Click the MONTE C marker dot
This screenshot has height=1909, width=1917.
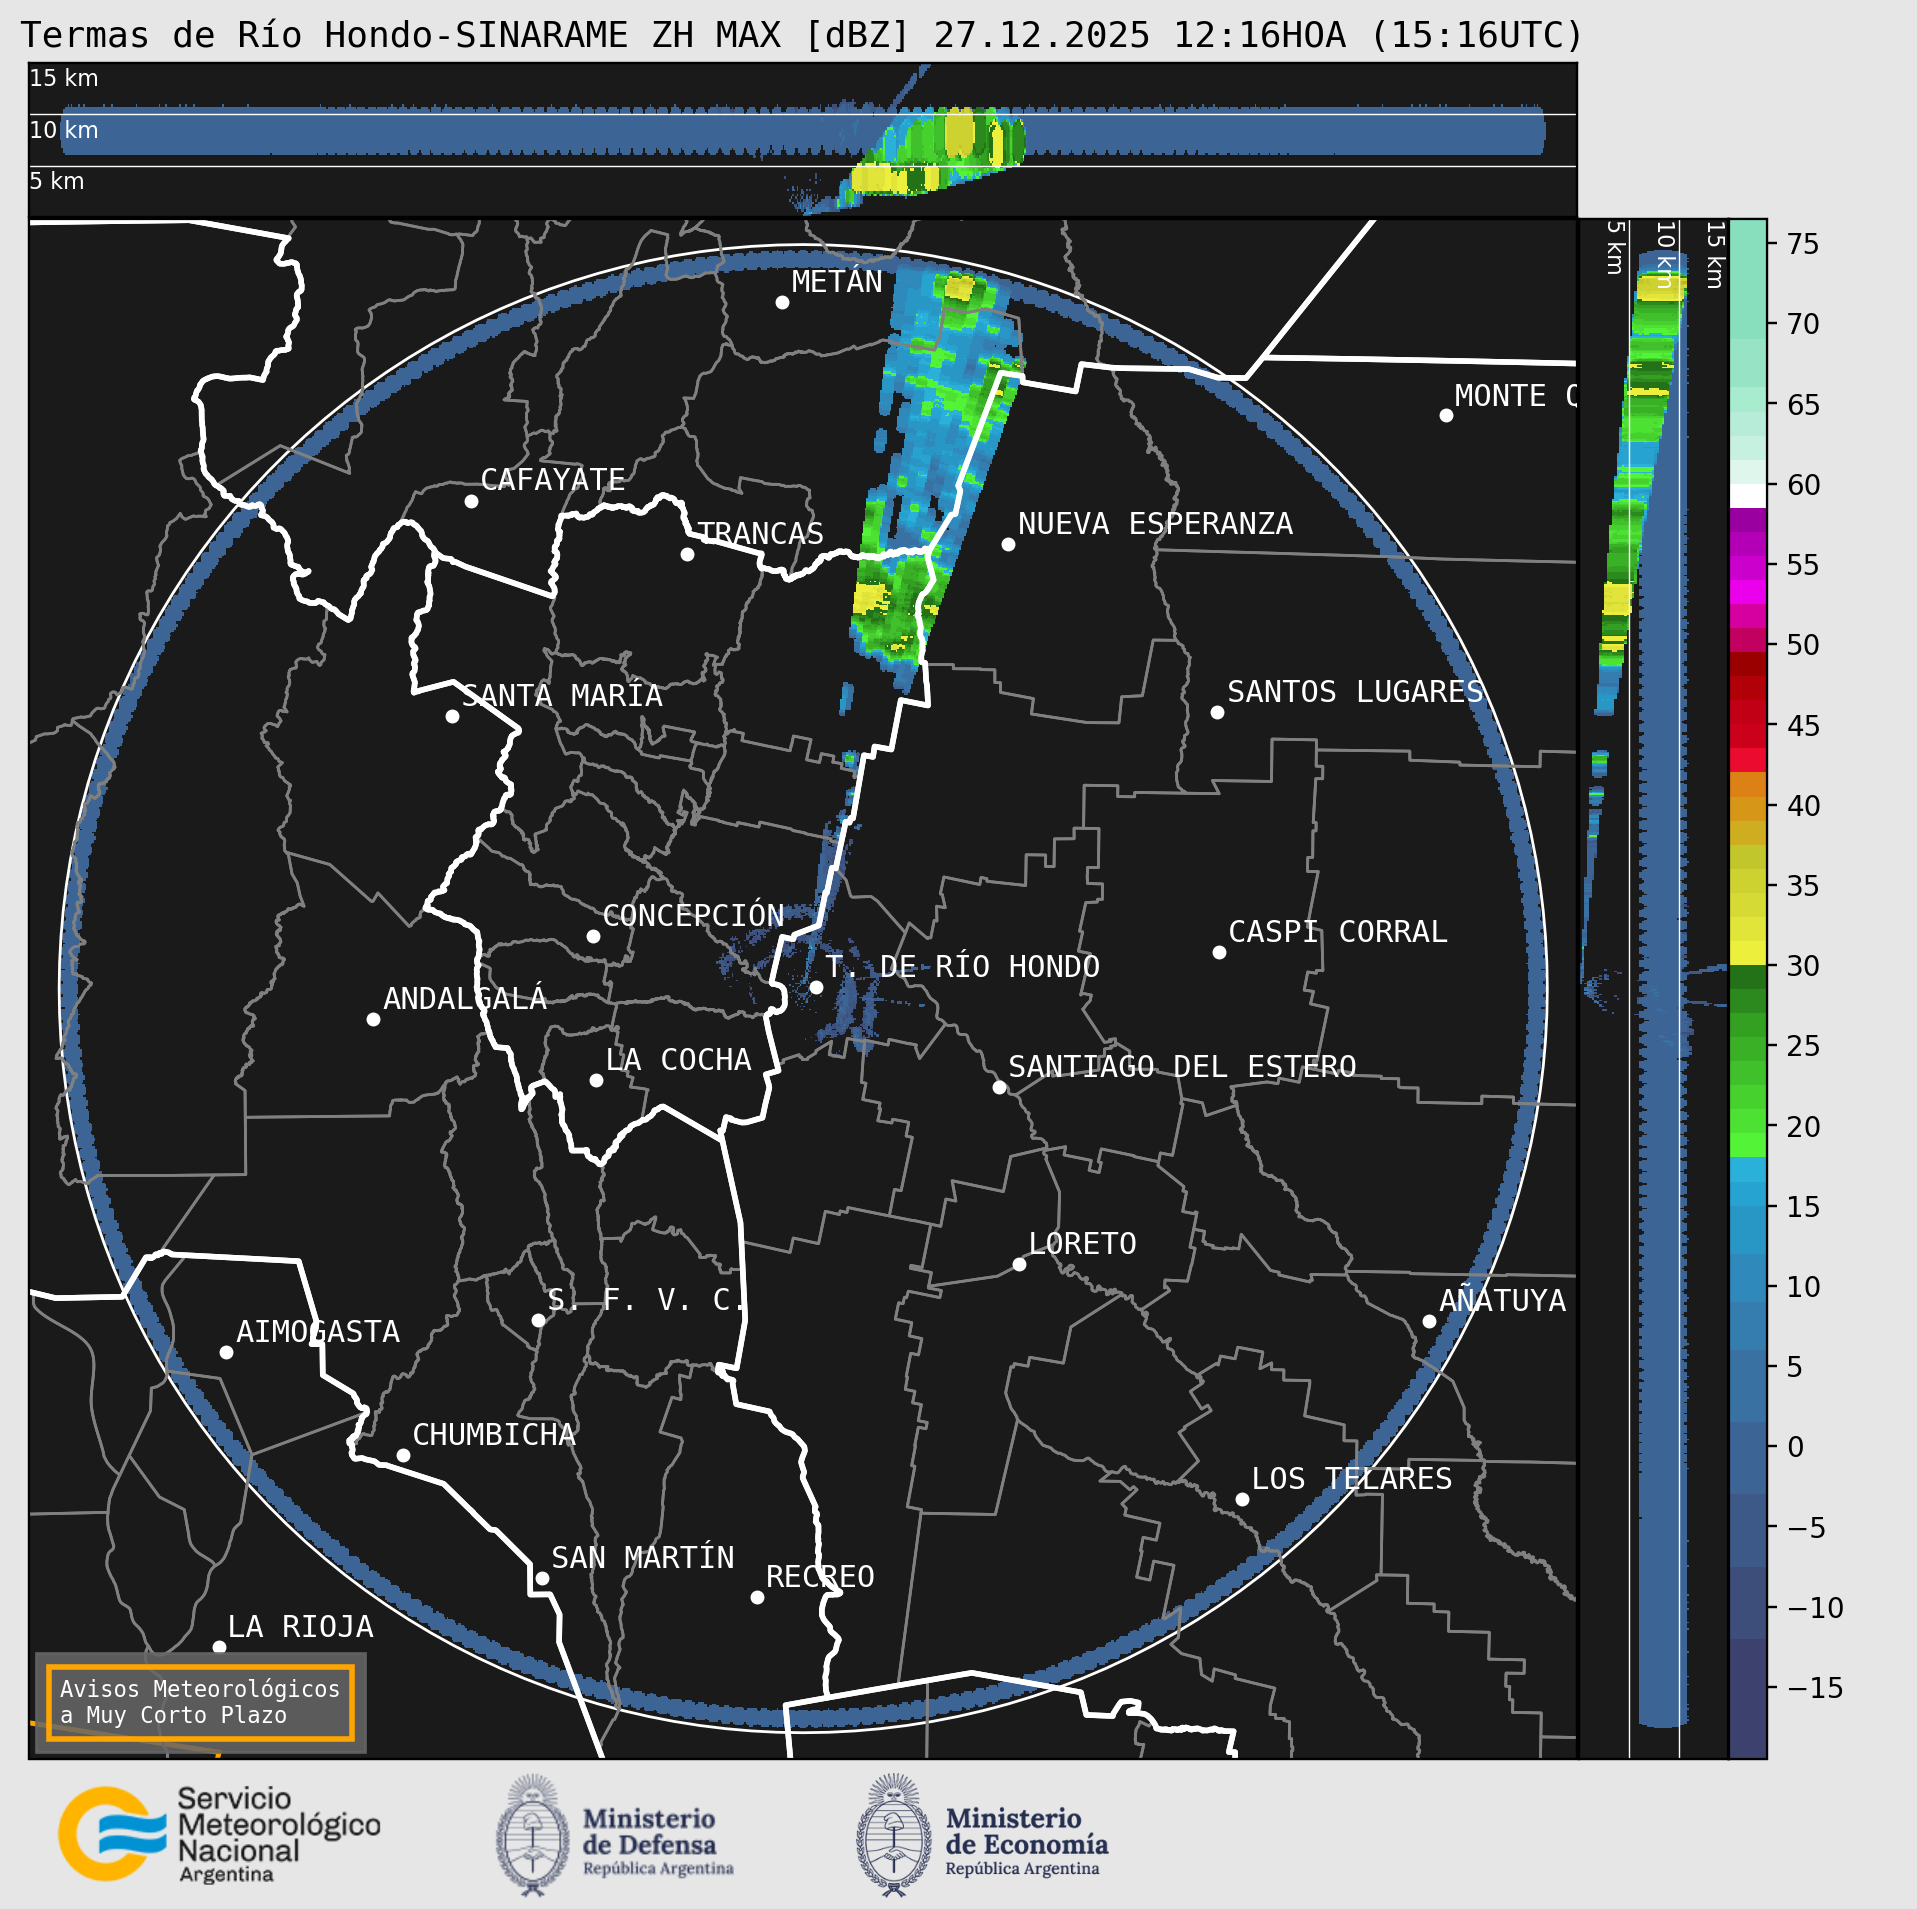point(1446,415)
